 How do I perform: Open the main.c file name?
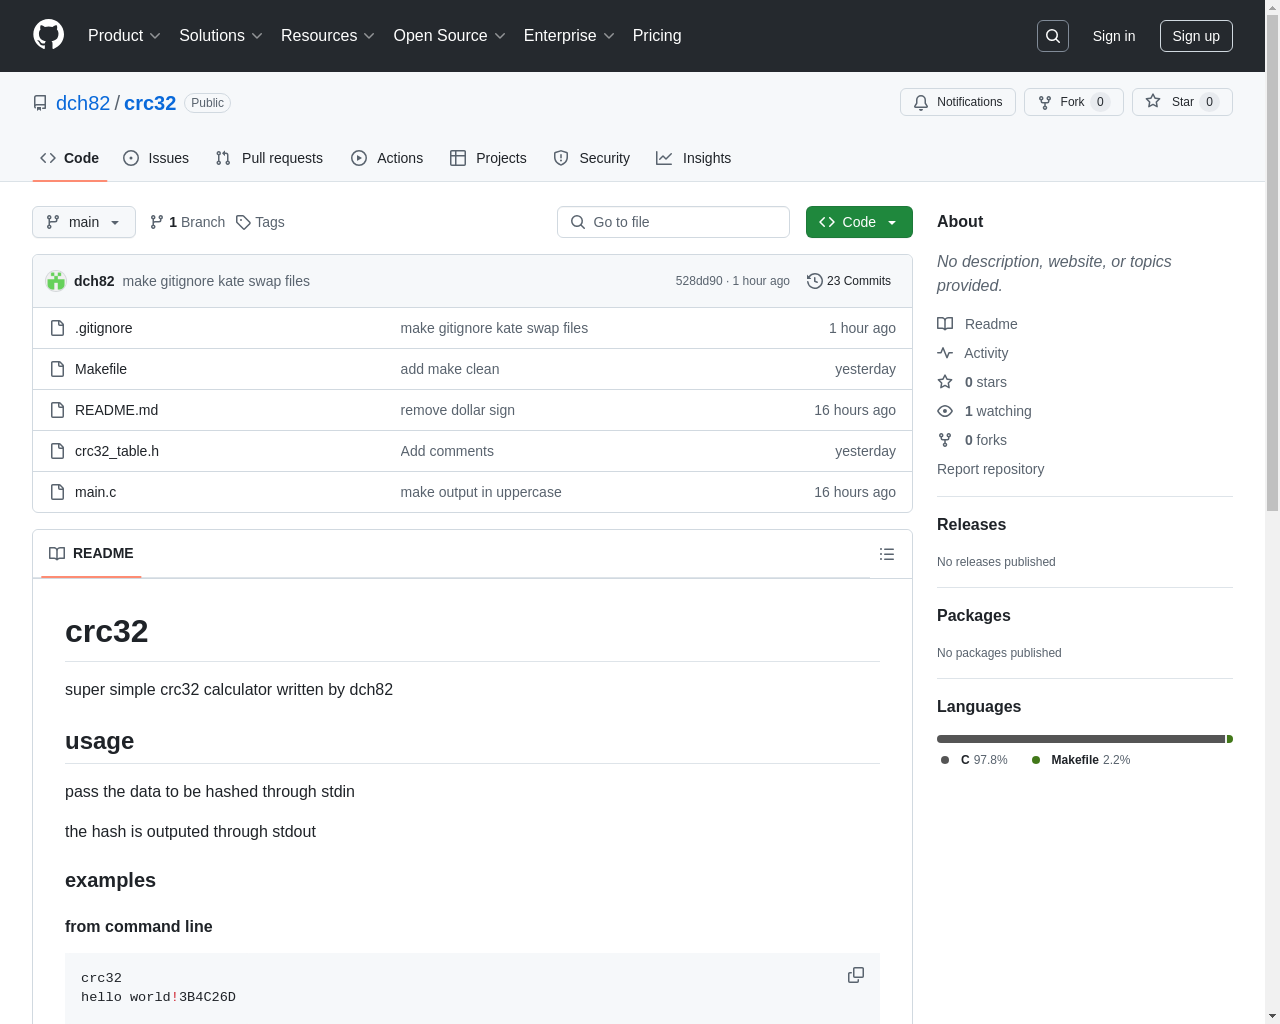[x=96, y=492]
